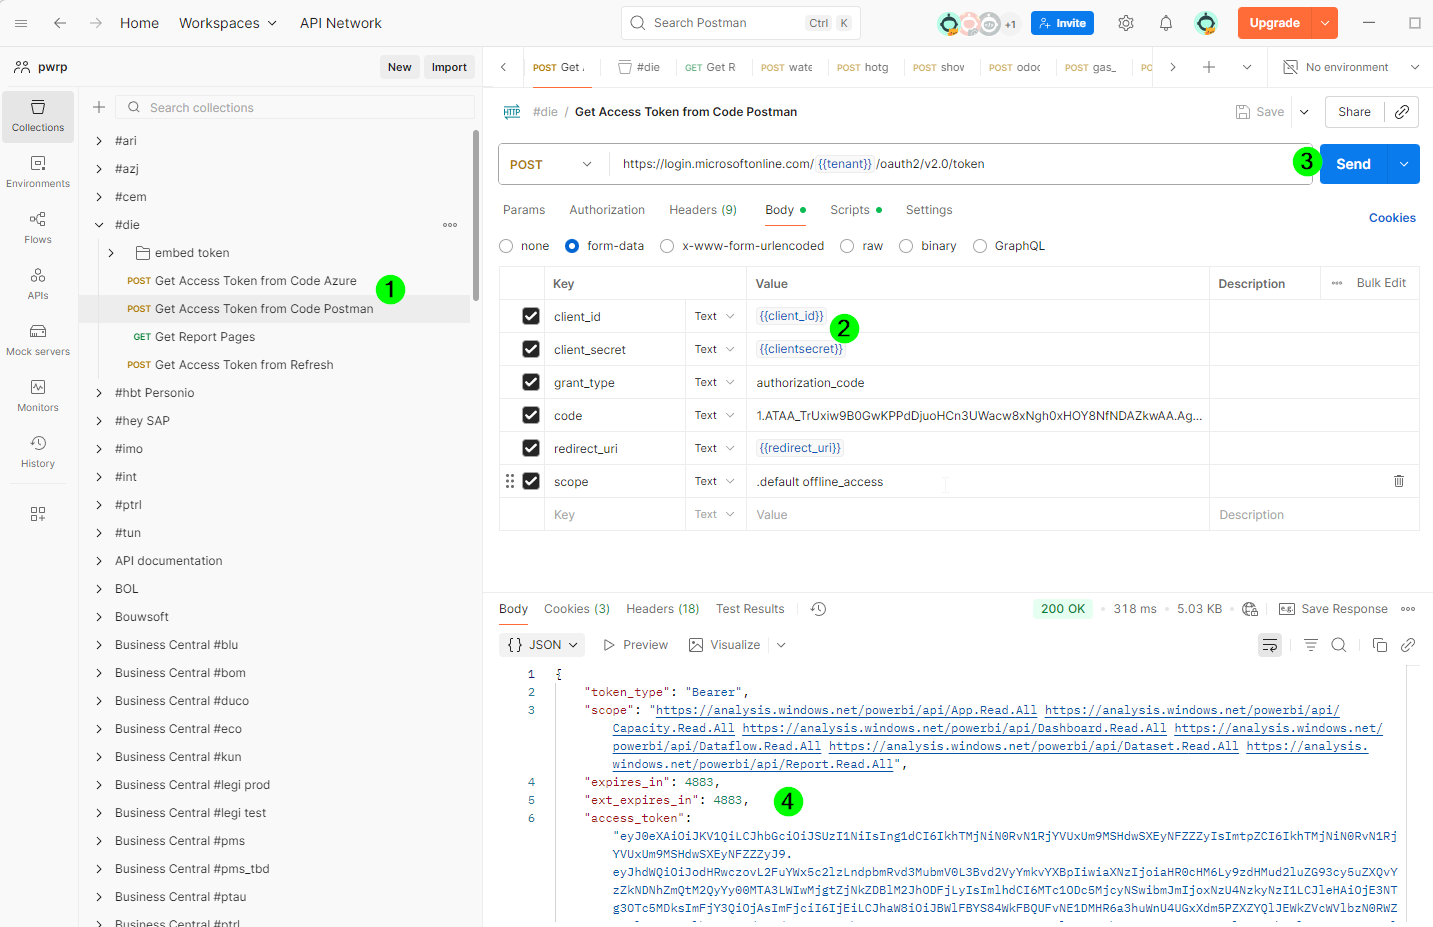Open the Save options dropdown arrow
The image size is (1433, 927).
click(1304, 112)
